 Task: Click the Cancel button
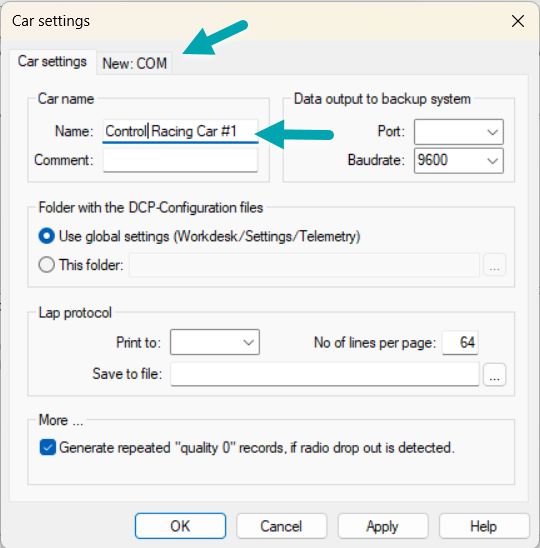coord(281,526)
